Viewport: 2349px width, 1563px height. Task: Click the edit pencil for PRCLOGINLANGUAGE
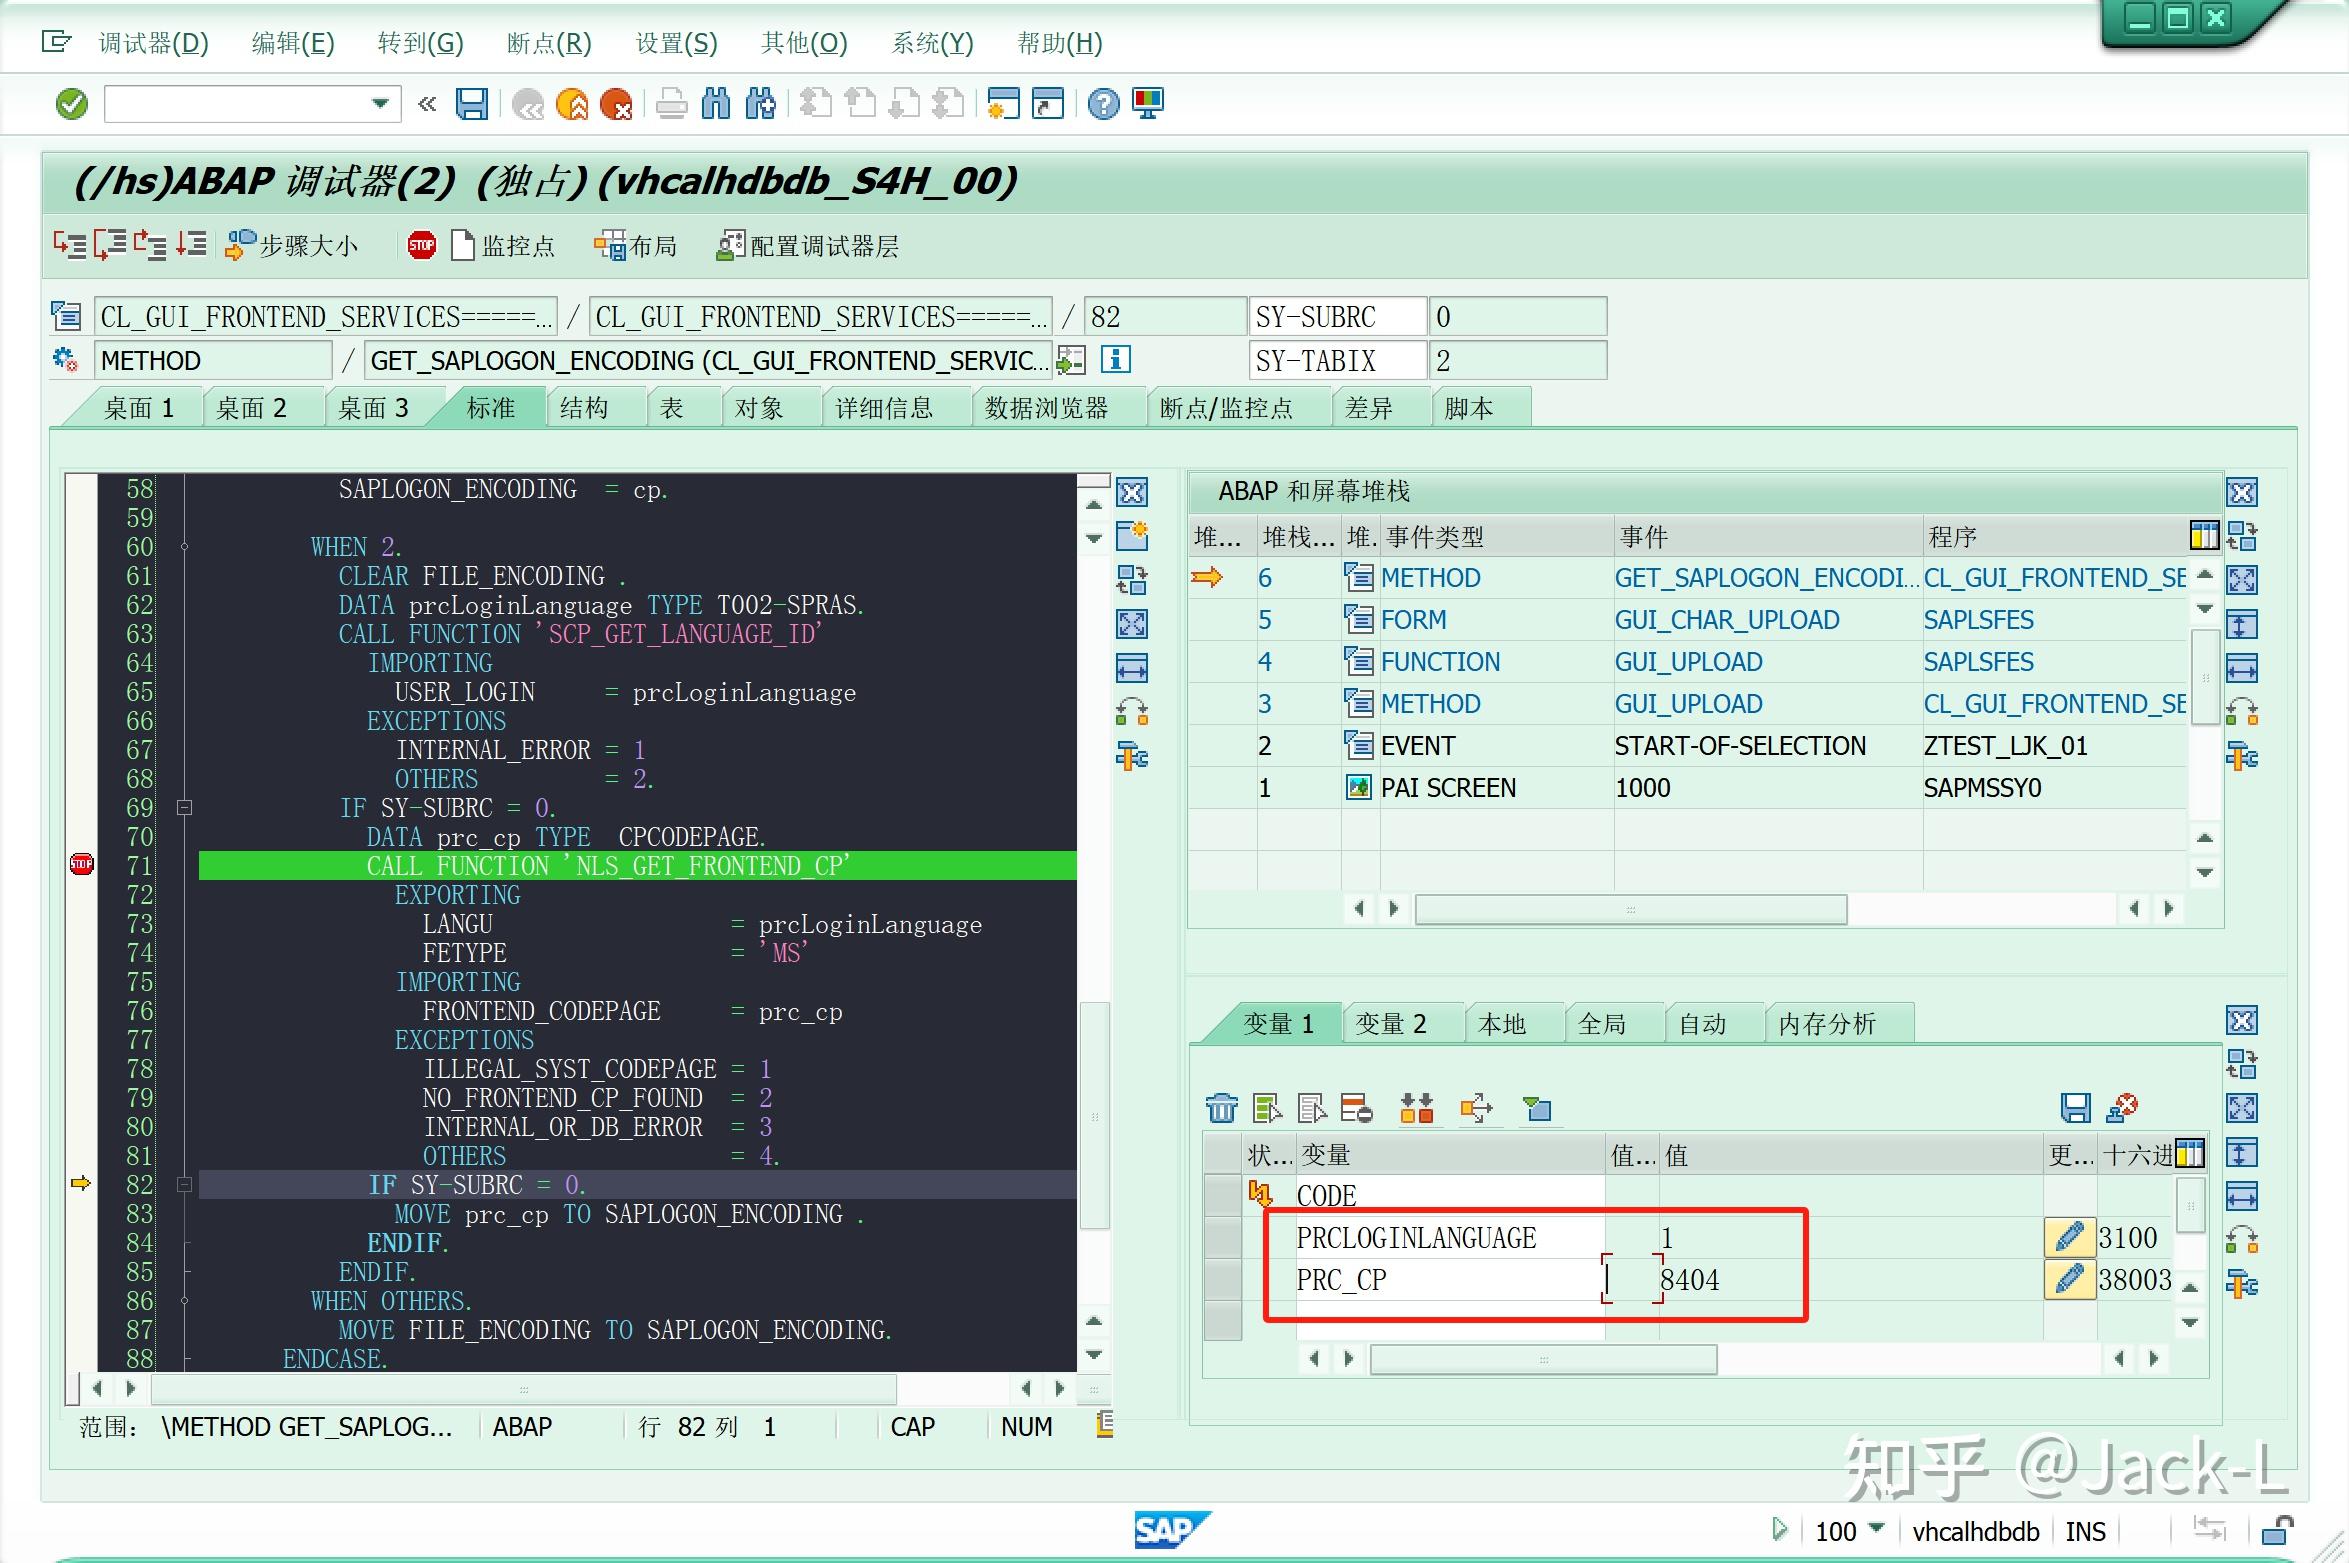2069,1238
